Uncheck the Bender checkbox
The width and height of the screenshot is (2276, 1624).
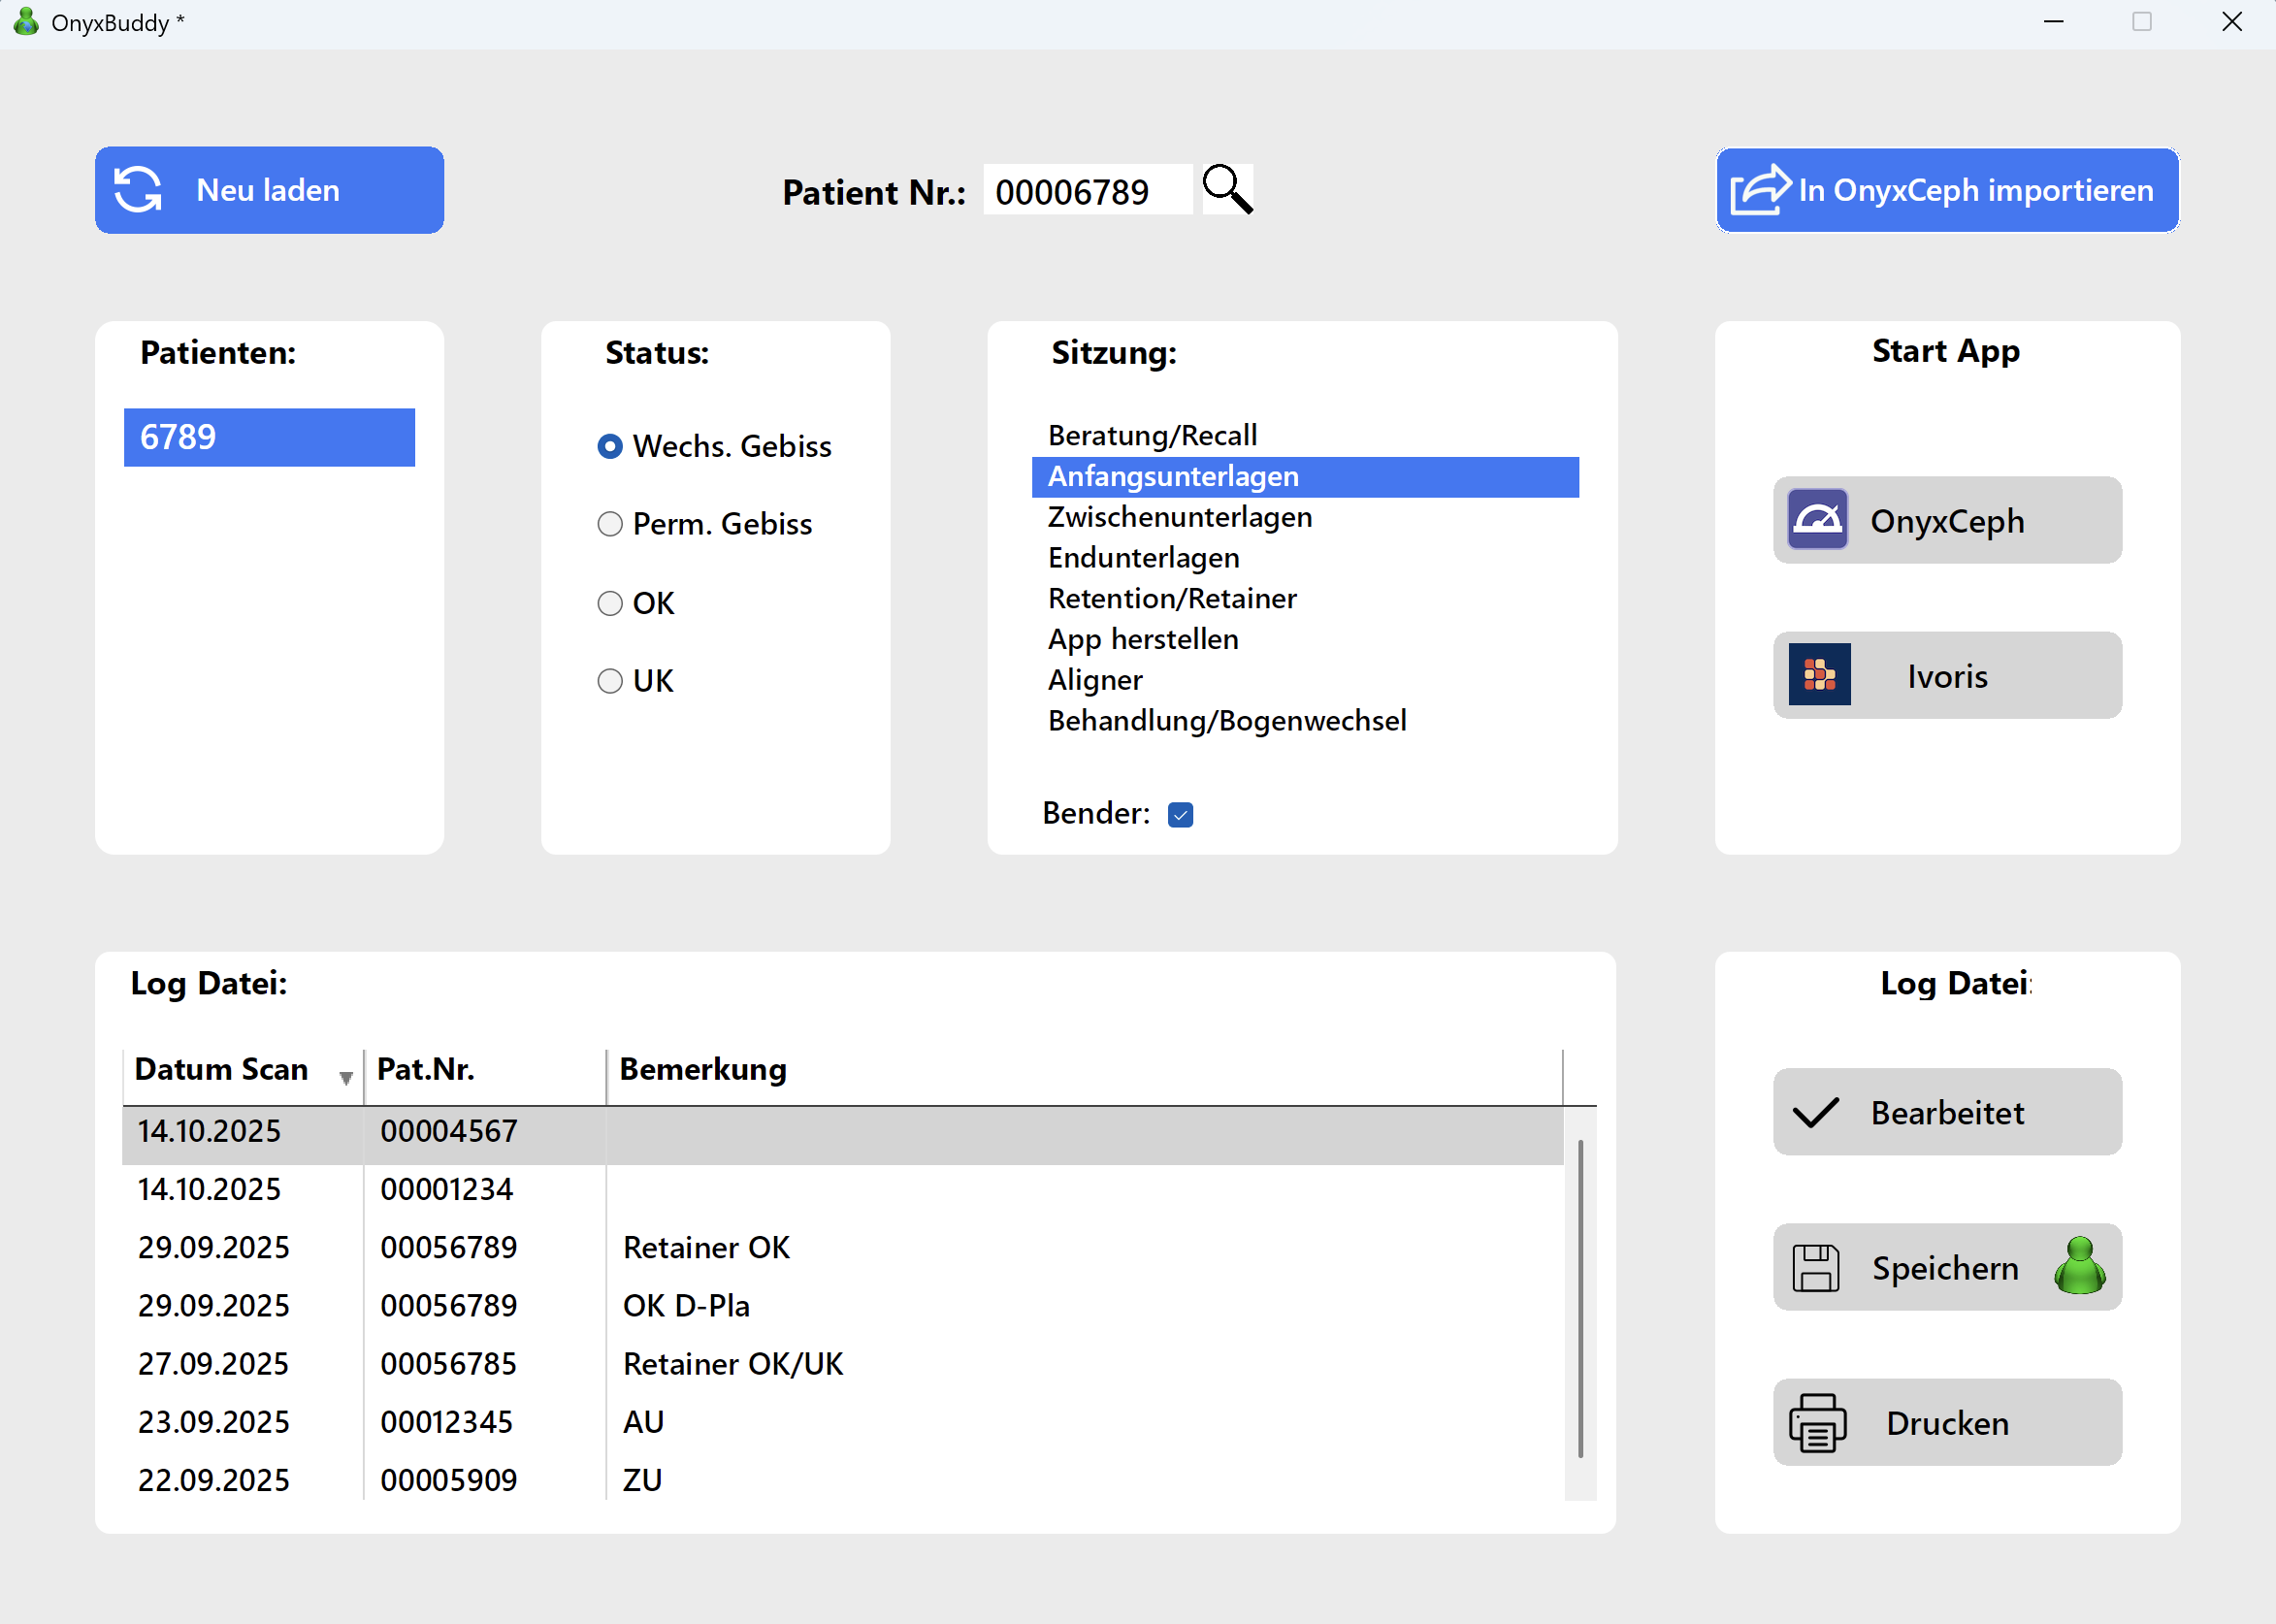click(1180, 815)
